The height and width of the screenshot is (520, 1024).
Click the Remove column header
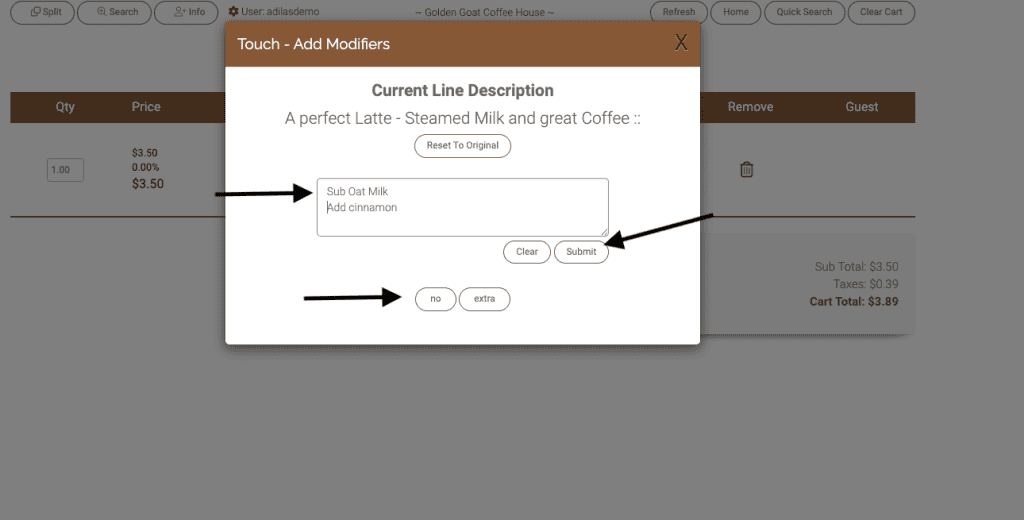[x=750, y=107]
